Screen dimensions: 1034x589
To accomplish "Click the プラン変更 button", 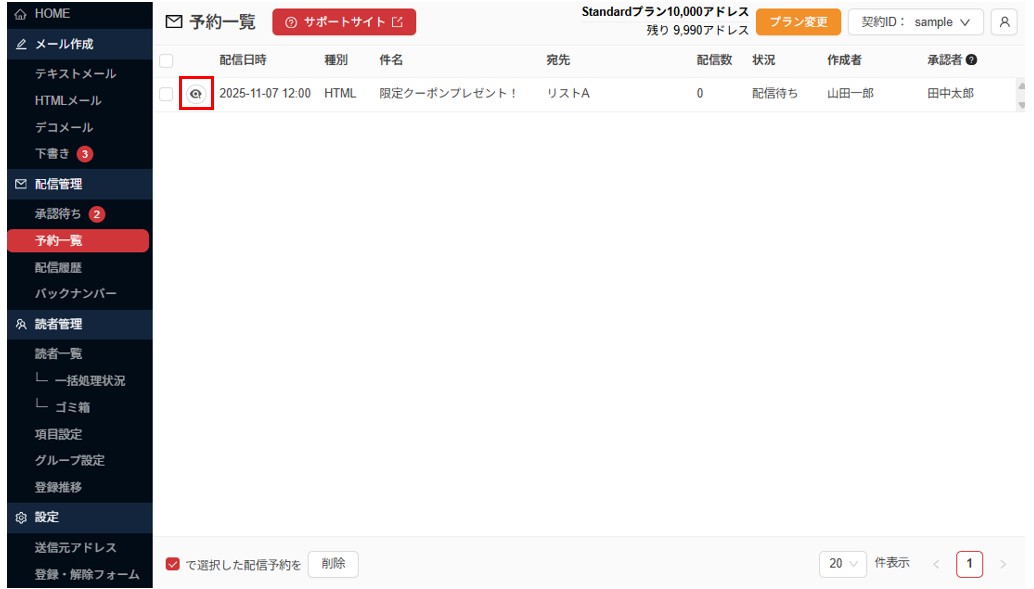I will point(798,22).
